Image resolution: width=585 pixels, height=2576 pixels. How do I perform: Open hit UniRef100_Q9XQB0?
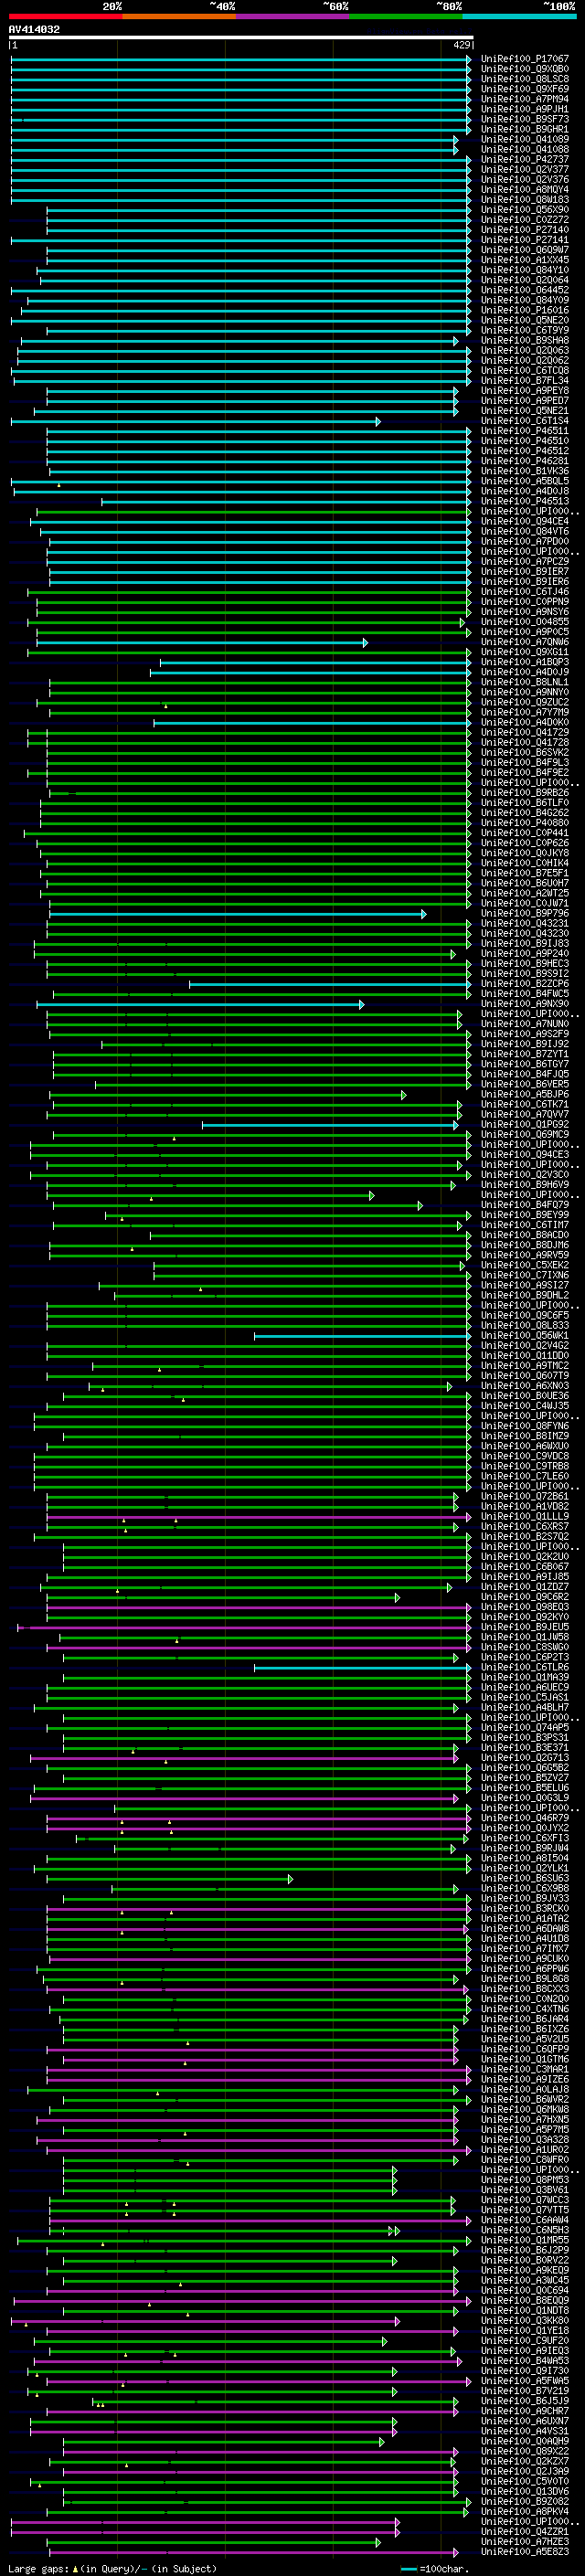525,69
